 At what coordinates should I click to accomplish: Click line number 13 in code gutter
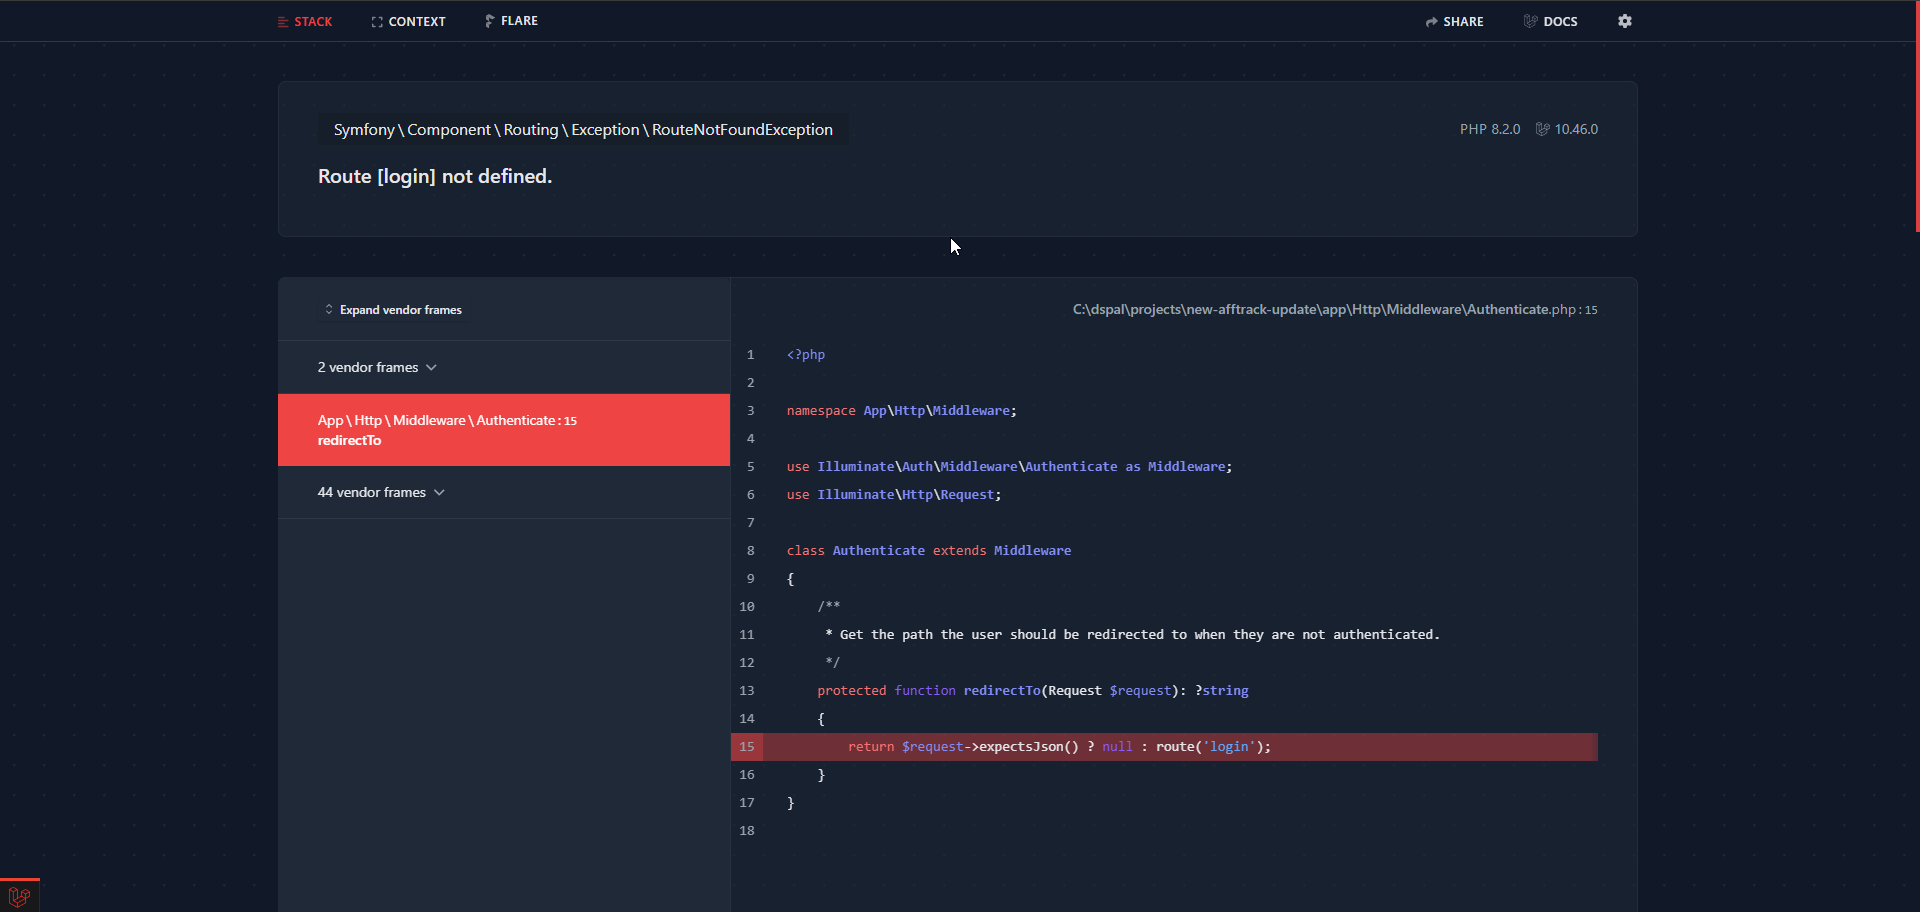point(747,691)
